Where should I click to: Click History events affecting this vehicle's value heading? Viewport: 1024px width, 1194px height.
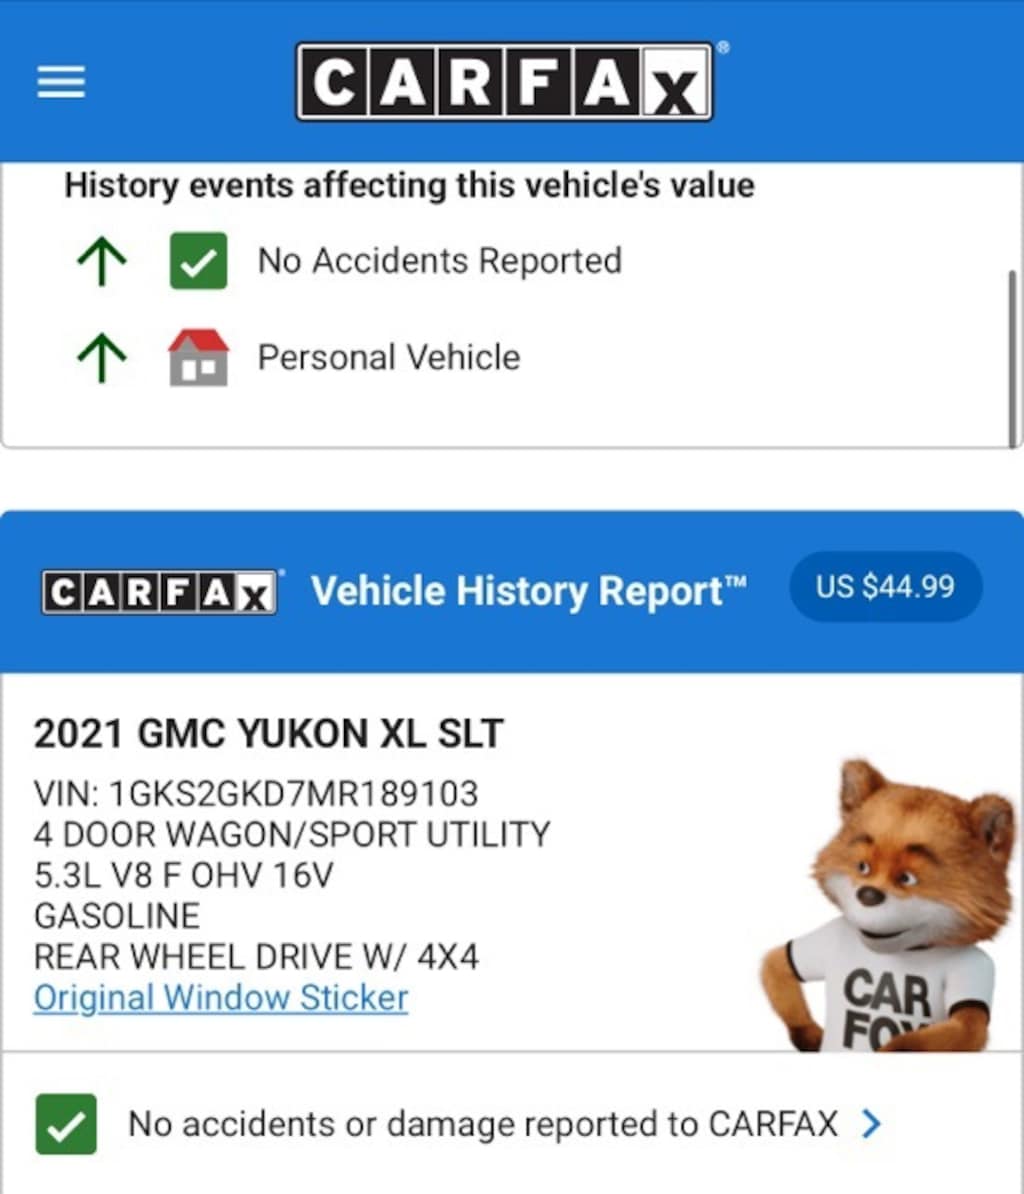click(x=410, y=185)
